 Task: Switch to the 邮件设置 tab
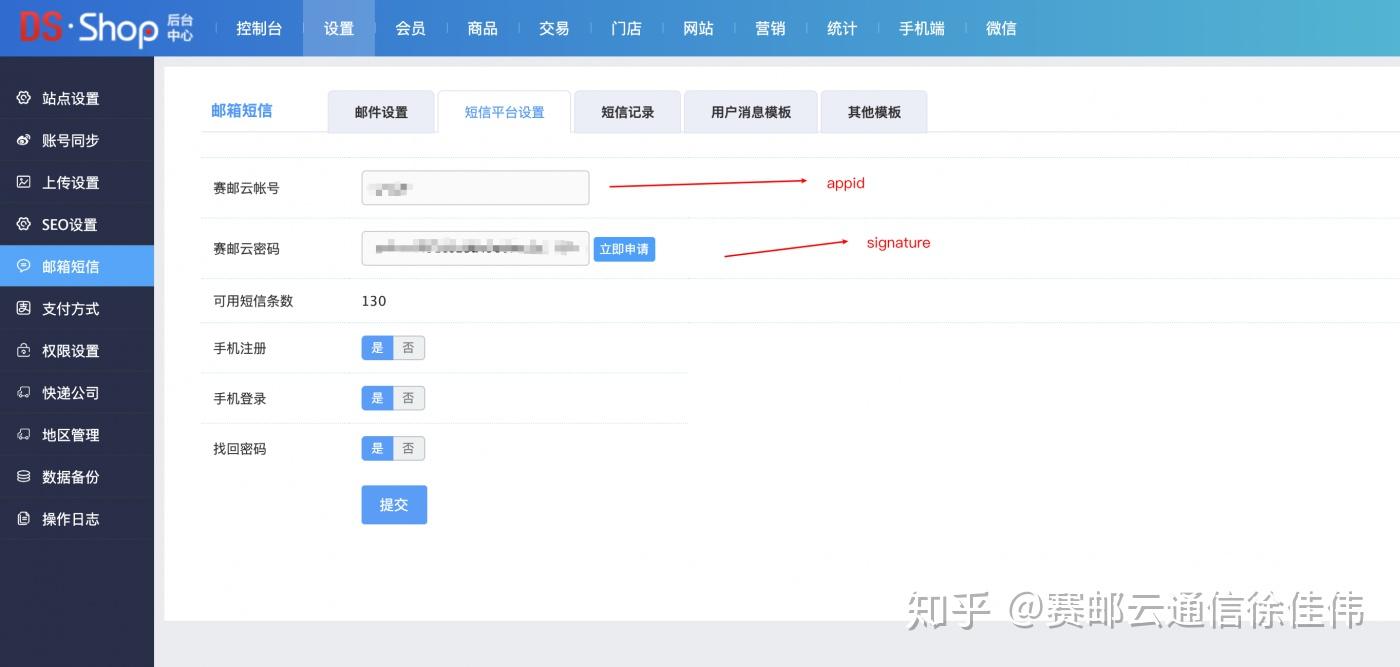(381, 112)
